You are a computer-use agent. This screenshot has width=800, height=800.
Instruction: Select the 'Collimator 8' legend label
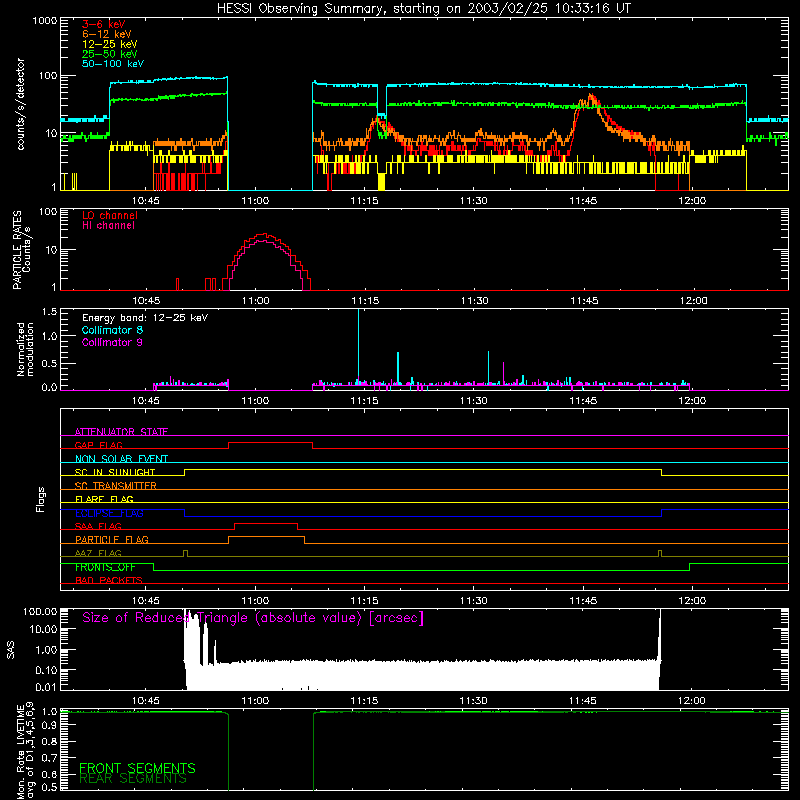(x=112, y=330)
